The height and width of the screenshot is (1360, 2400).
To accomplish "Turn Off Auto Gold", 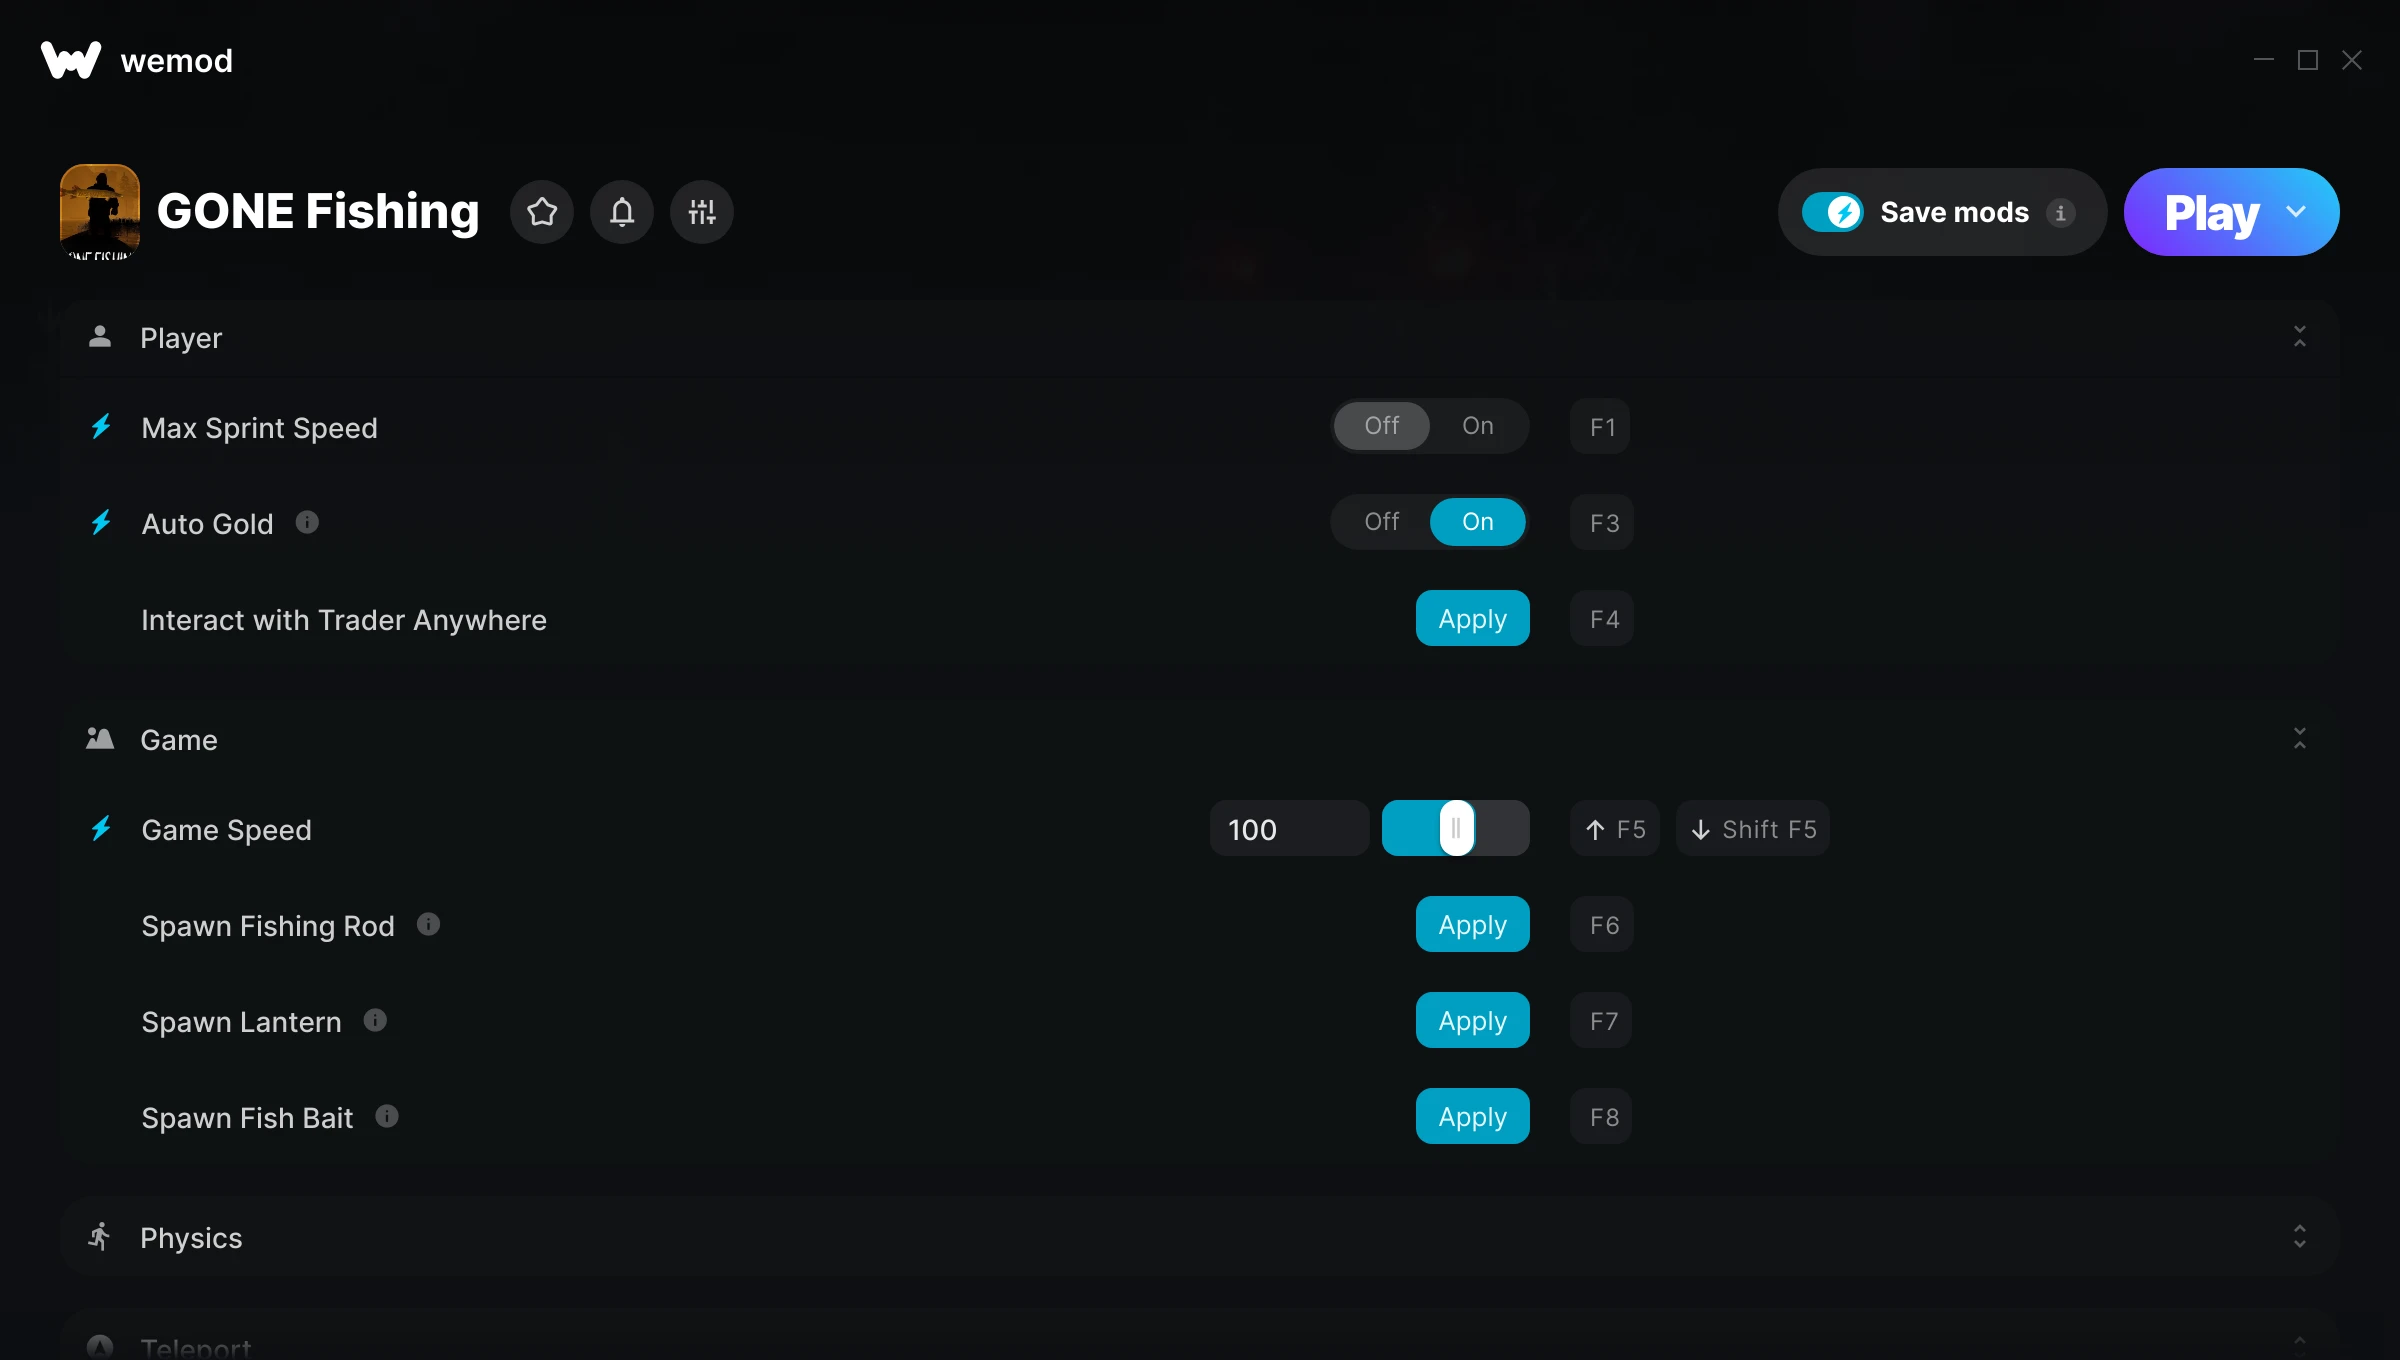I will click(1382, 522).
